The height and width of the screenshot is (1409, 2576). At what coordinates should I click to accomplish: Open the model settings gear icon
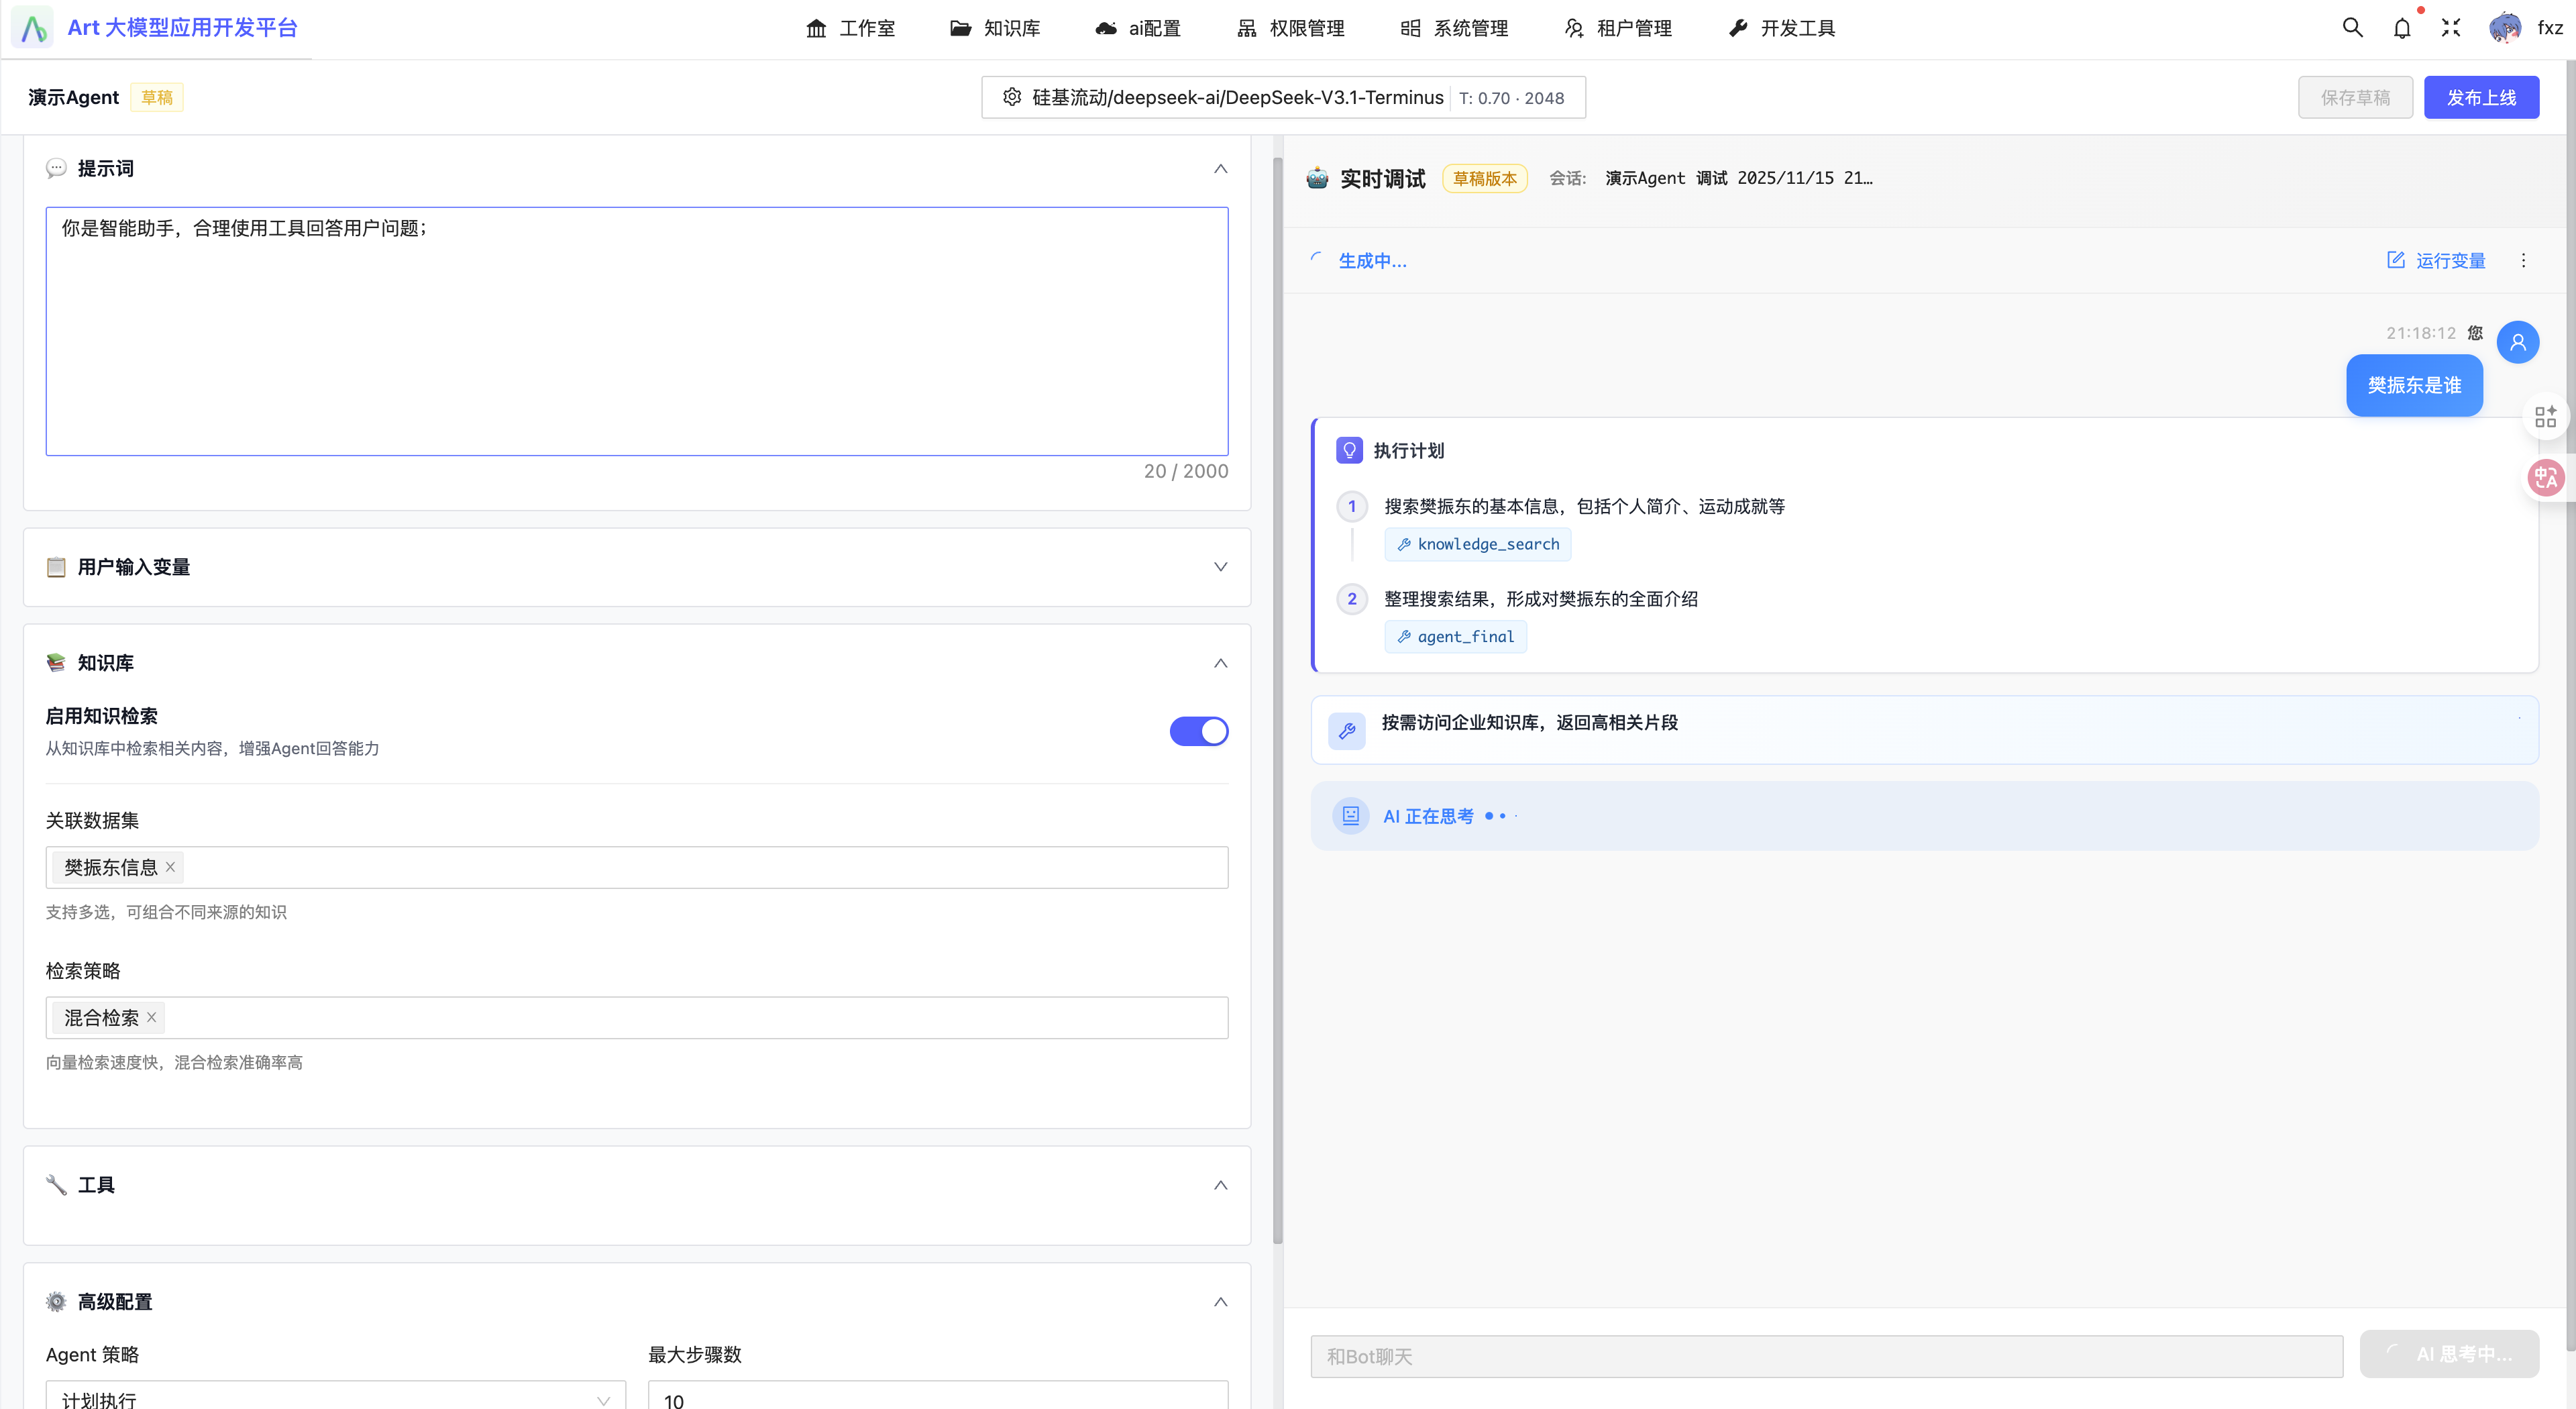pos(1012,97)
